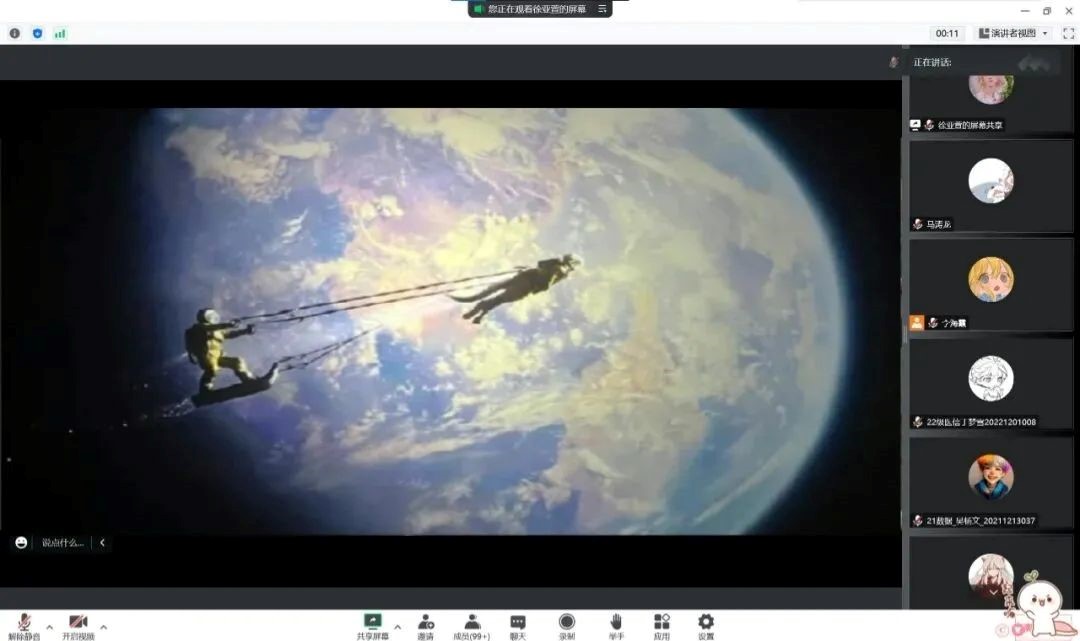
Task: Click the mic icon beside name ending 2021213037
Action: [x=917, y=521]
